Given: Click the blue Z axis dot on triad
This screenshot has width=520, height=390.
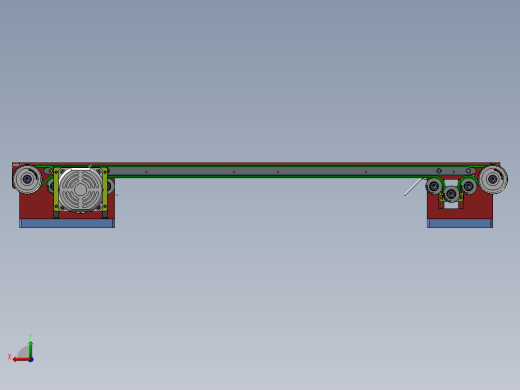Looking at the screenshot, I should 31,360.
